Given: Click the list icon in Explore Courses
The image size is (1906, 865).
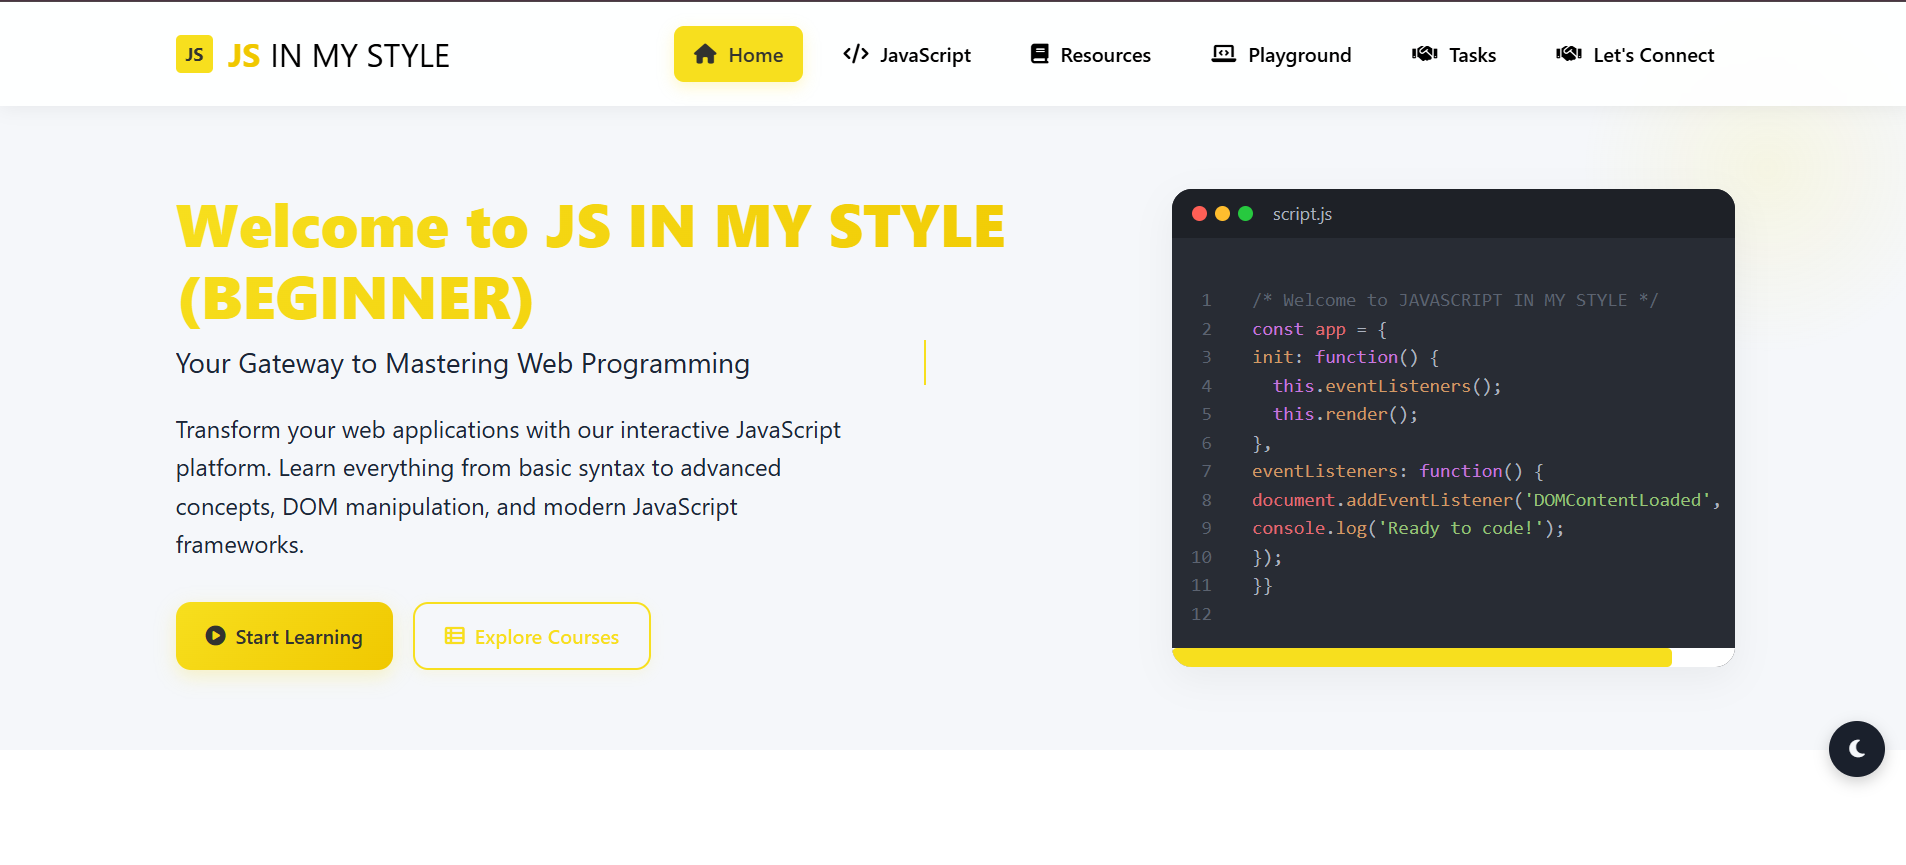Looking at the screenshot, I should (x=454, y=636).
